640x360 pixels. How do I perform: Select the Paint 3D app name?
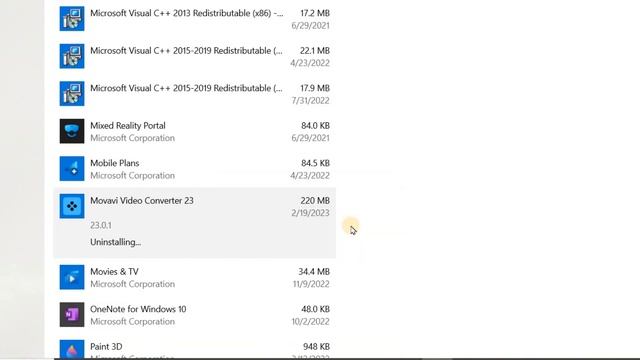[106, 347]
